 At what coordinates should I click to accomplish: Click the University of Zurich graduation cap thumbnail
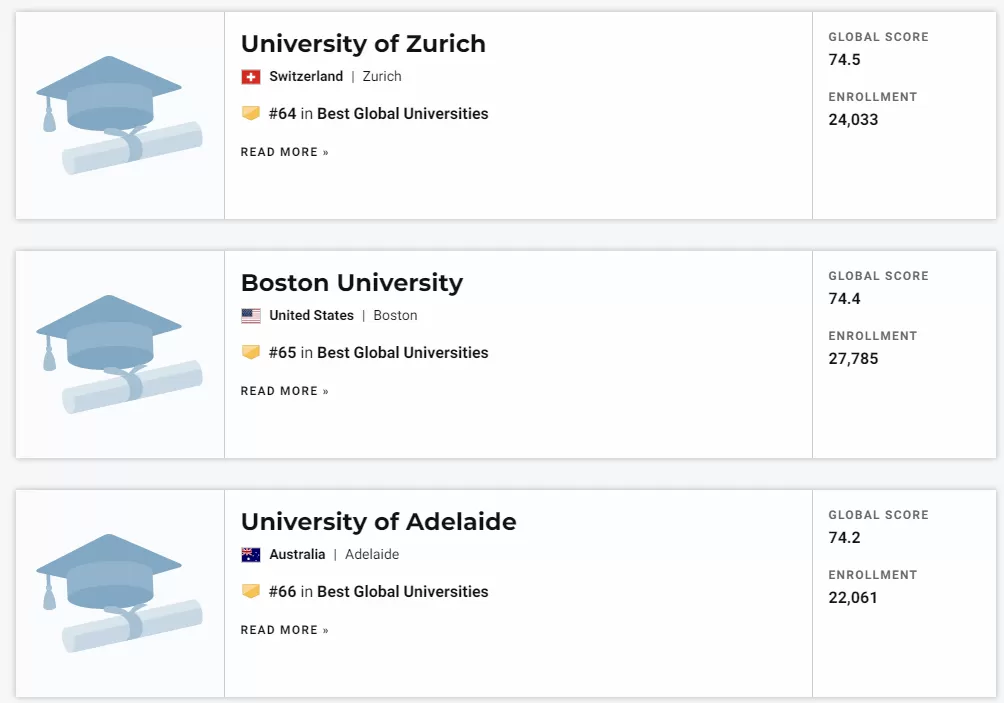(x=120, y=115)
